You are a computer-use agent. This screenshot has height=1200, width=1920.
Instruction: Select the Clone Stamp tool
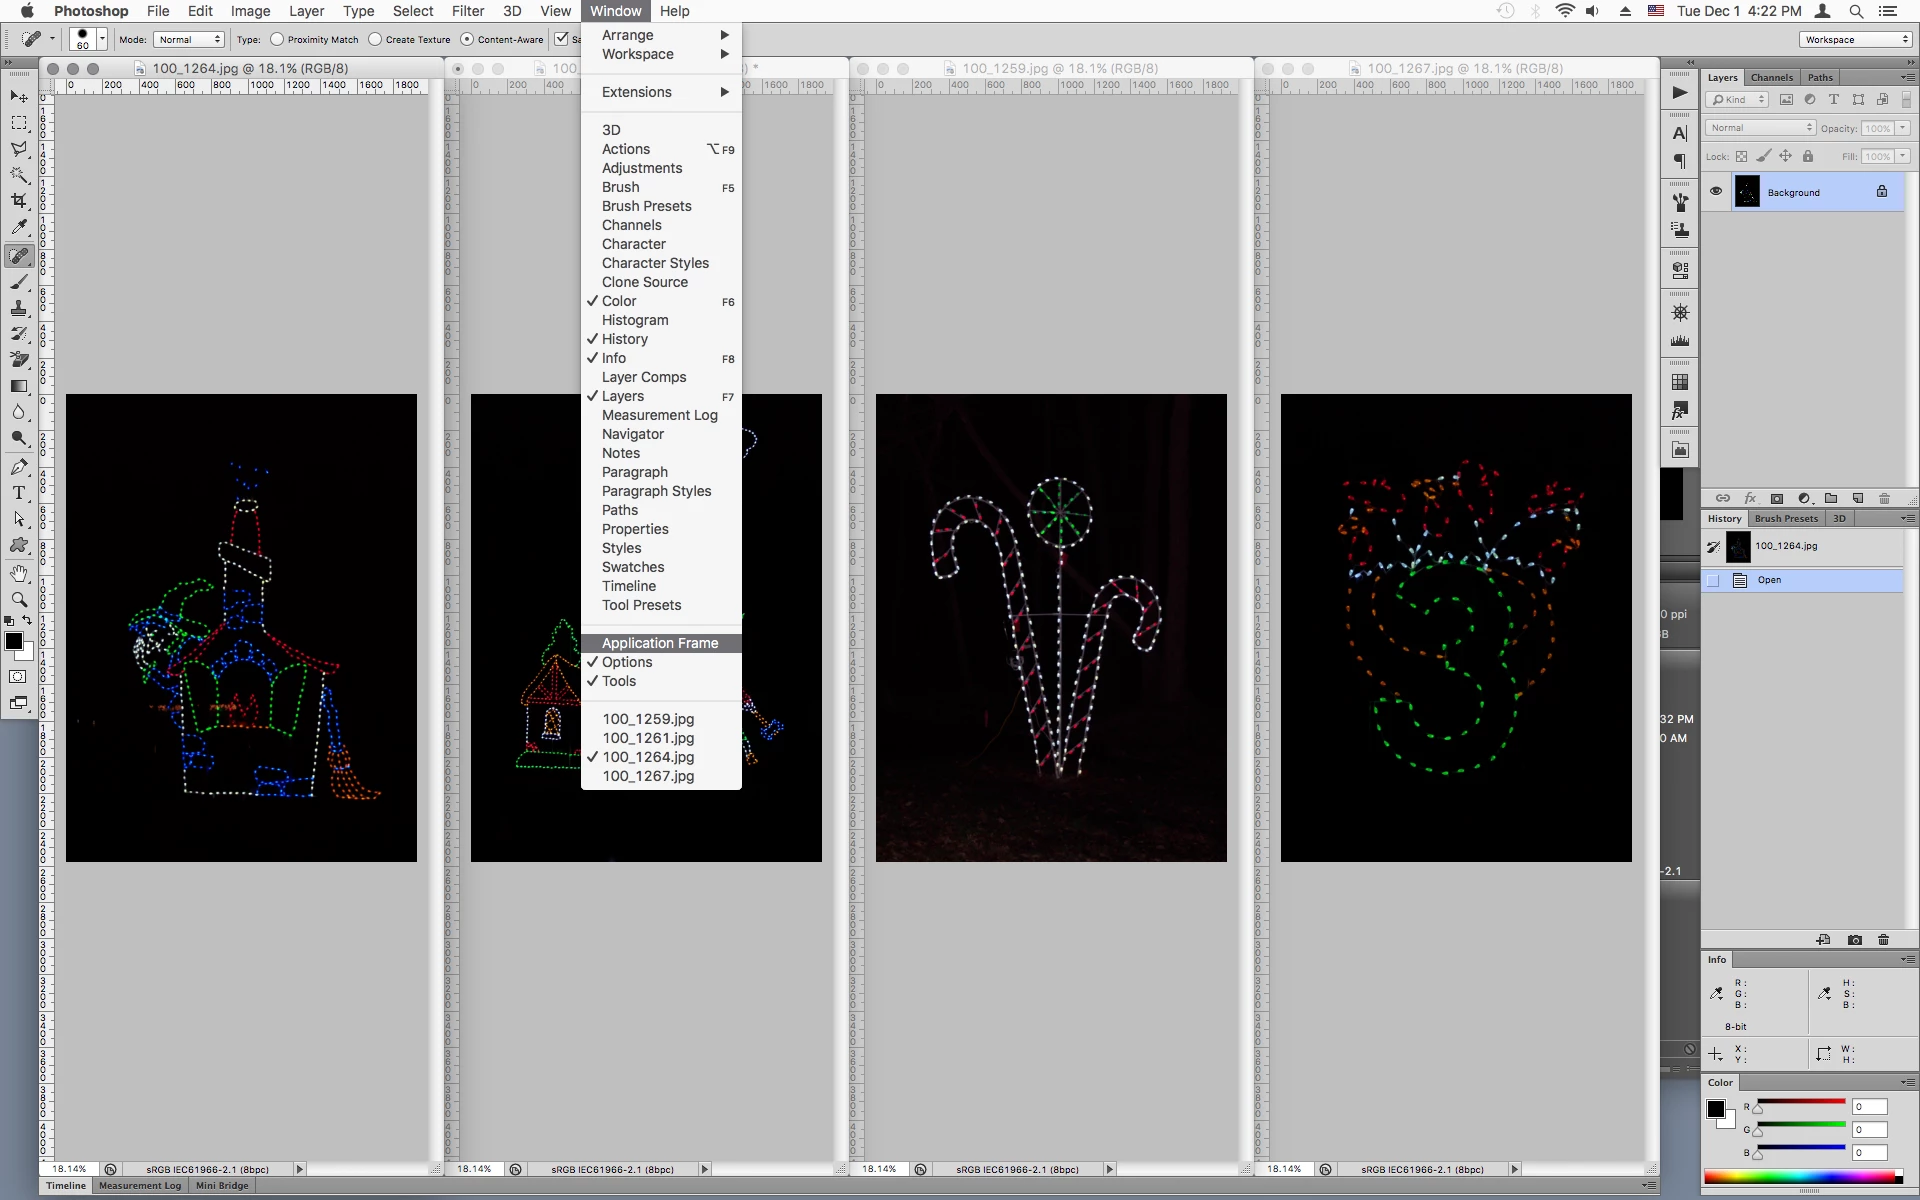(19, 308)
